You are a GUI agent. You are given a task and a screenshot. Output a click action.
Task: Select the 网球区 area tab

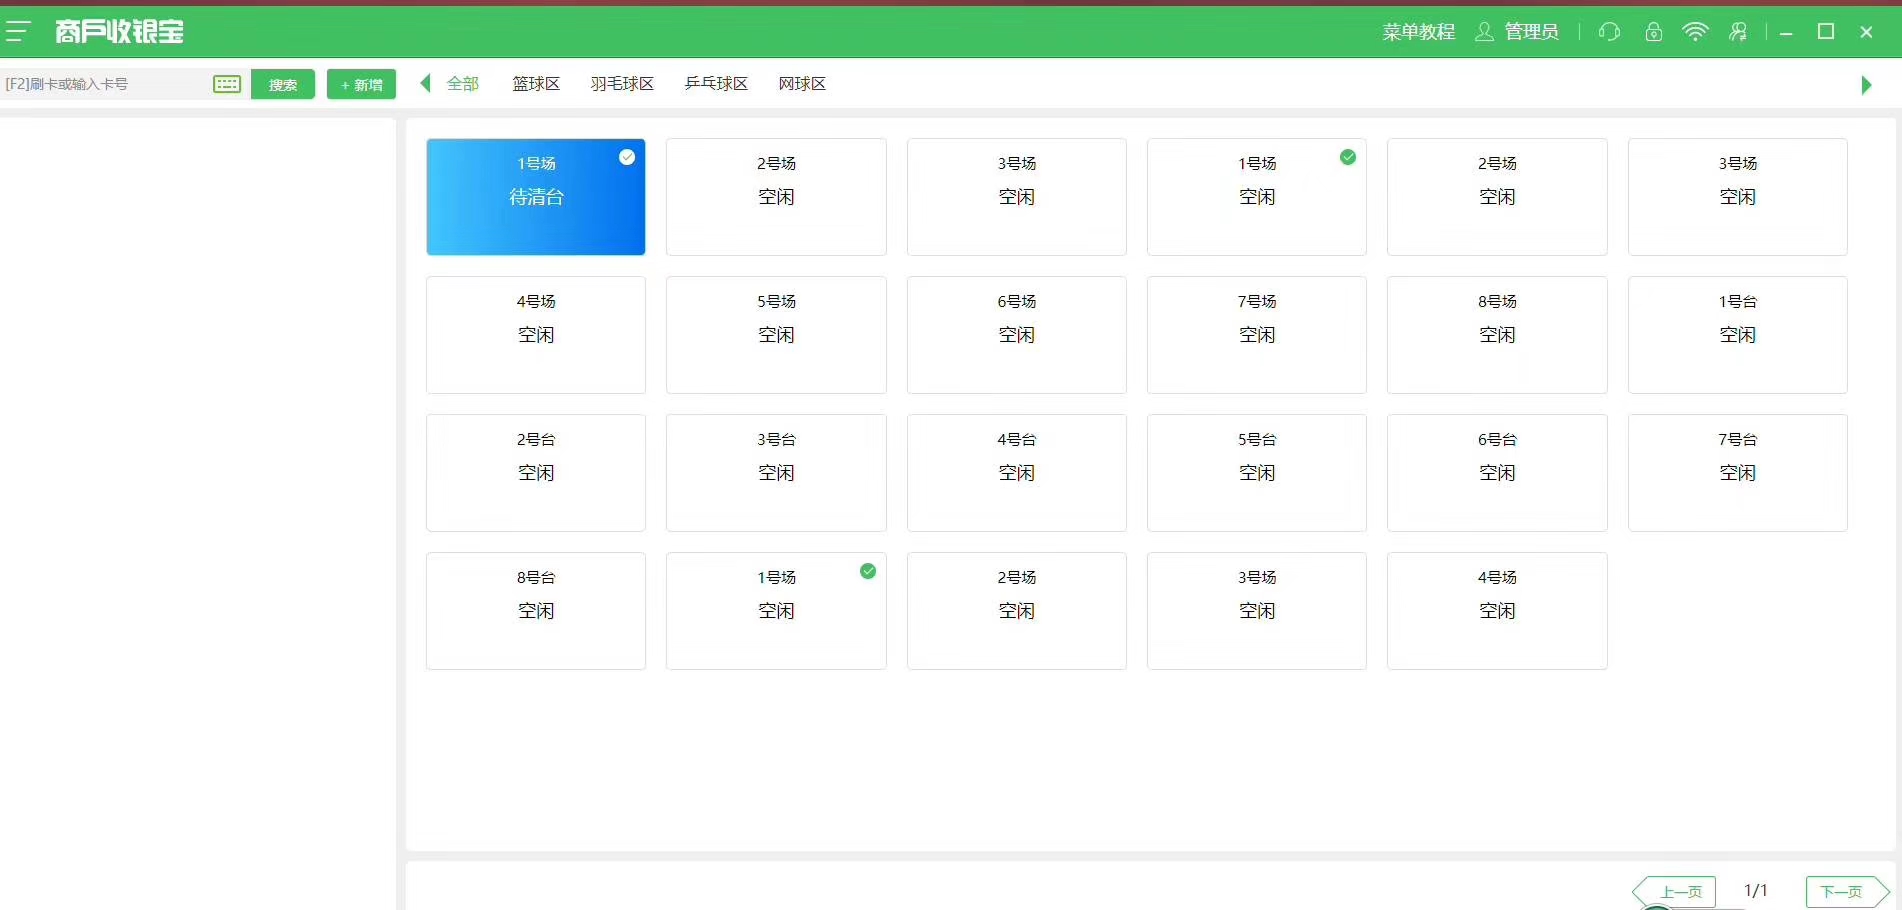802,84
